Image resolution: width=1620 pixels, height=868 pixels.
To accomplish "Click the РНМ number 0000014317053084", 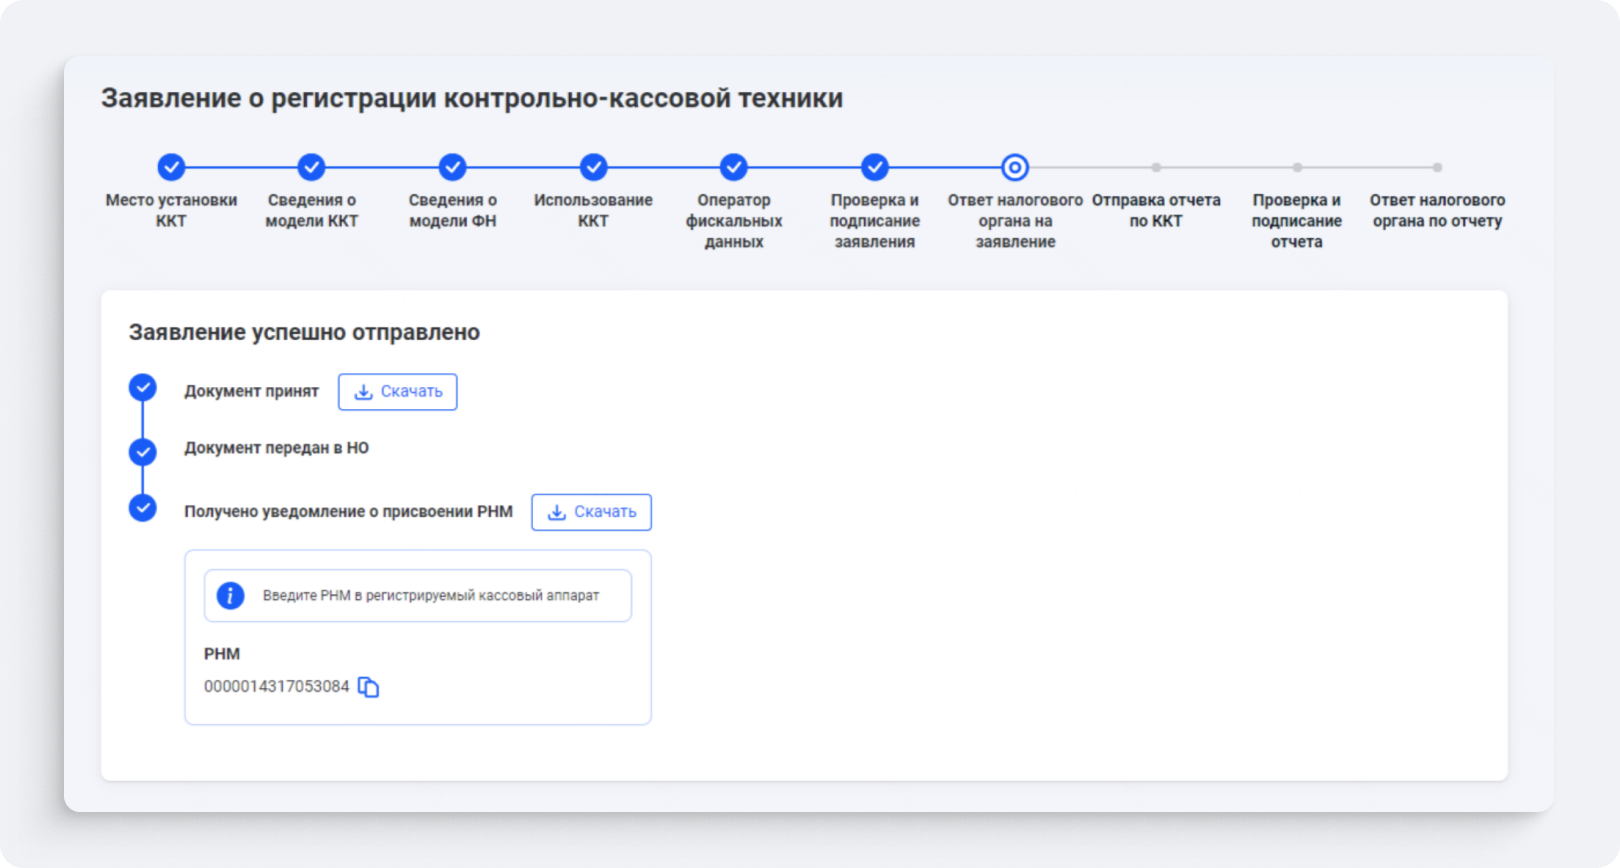I will click(277, 687).
